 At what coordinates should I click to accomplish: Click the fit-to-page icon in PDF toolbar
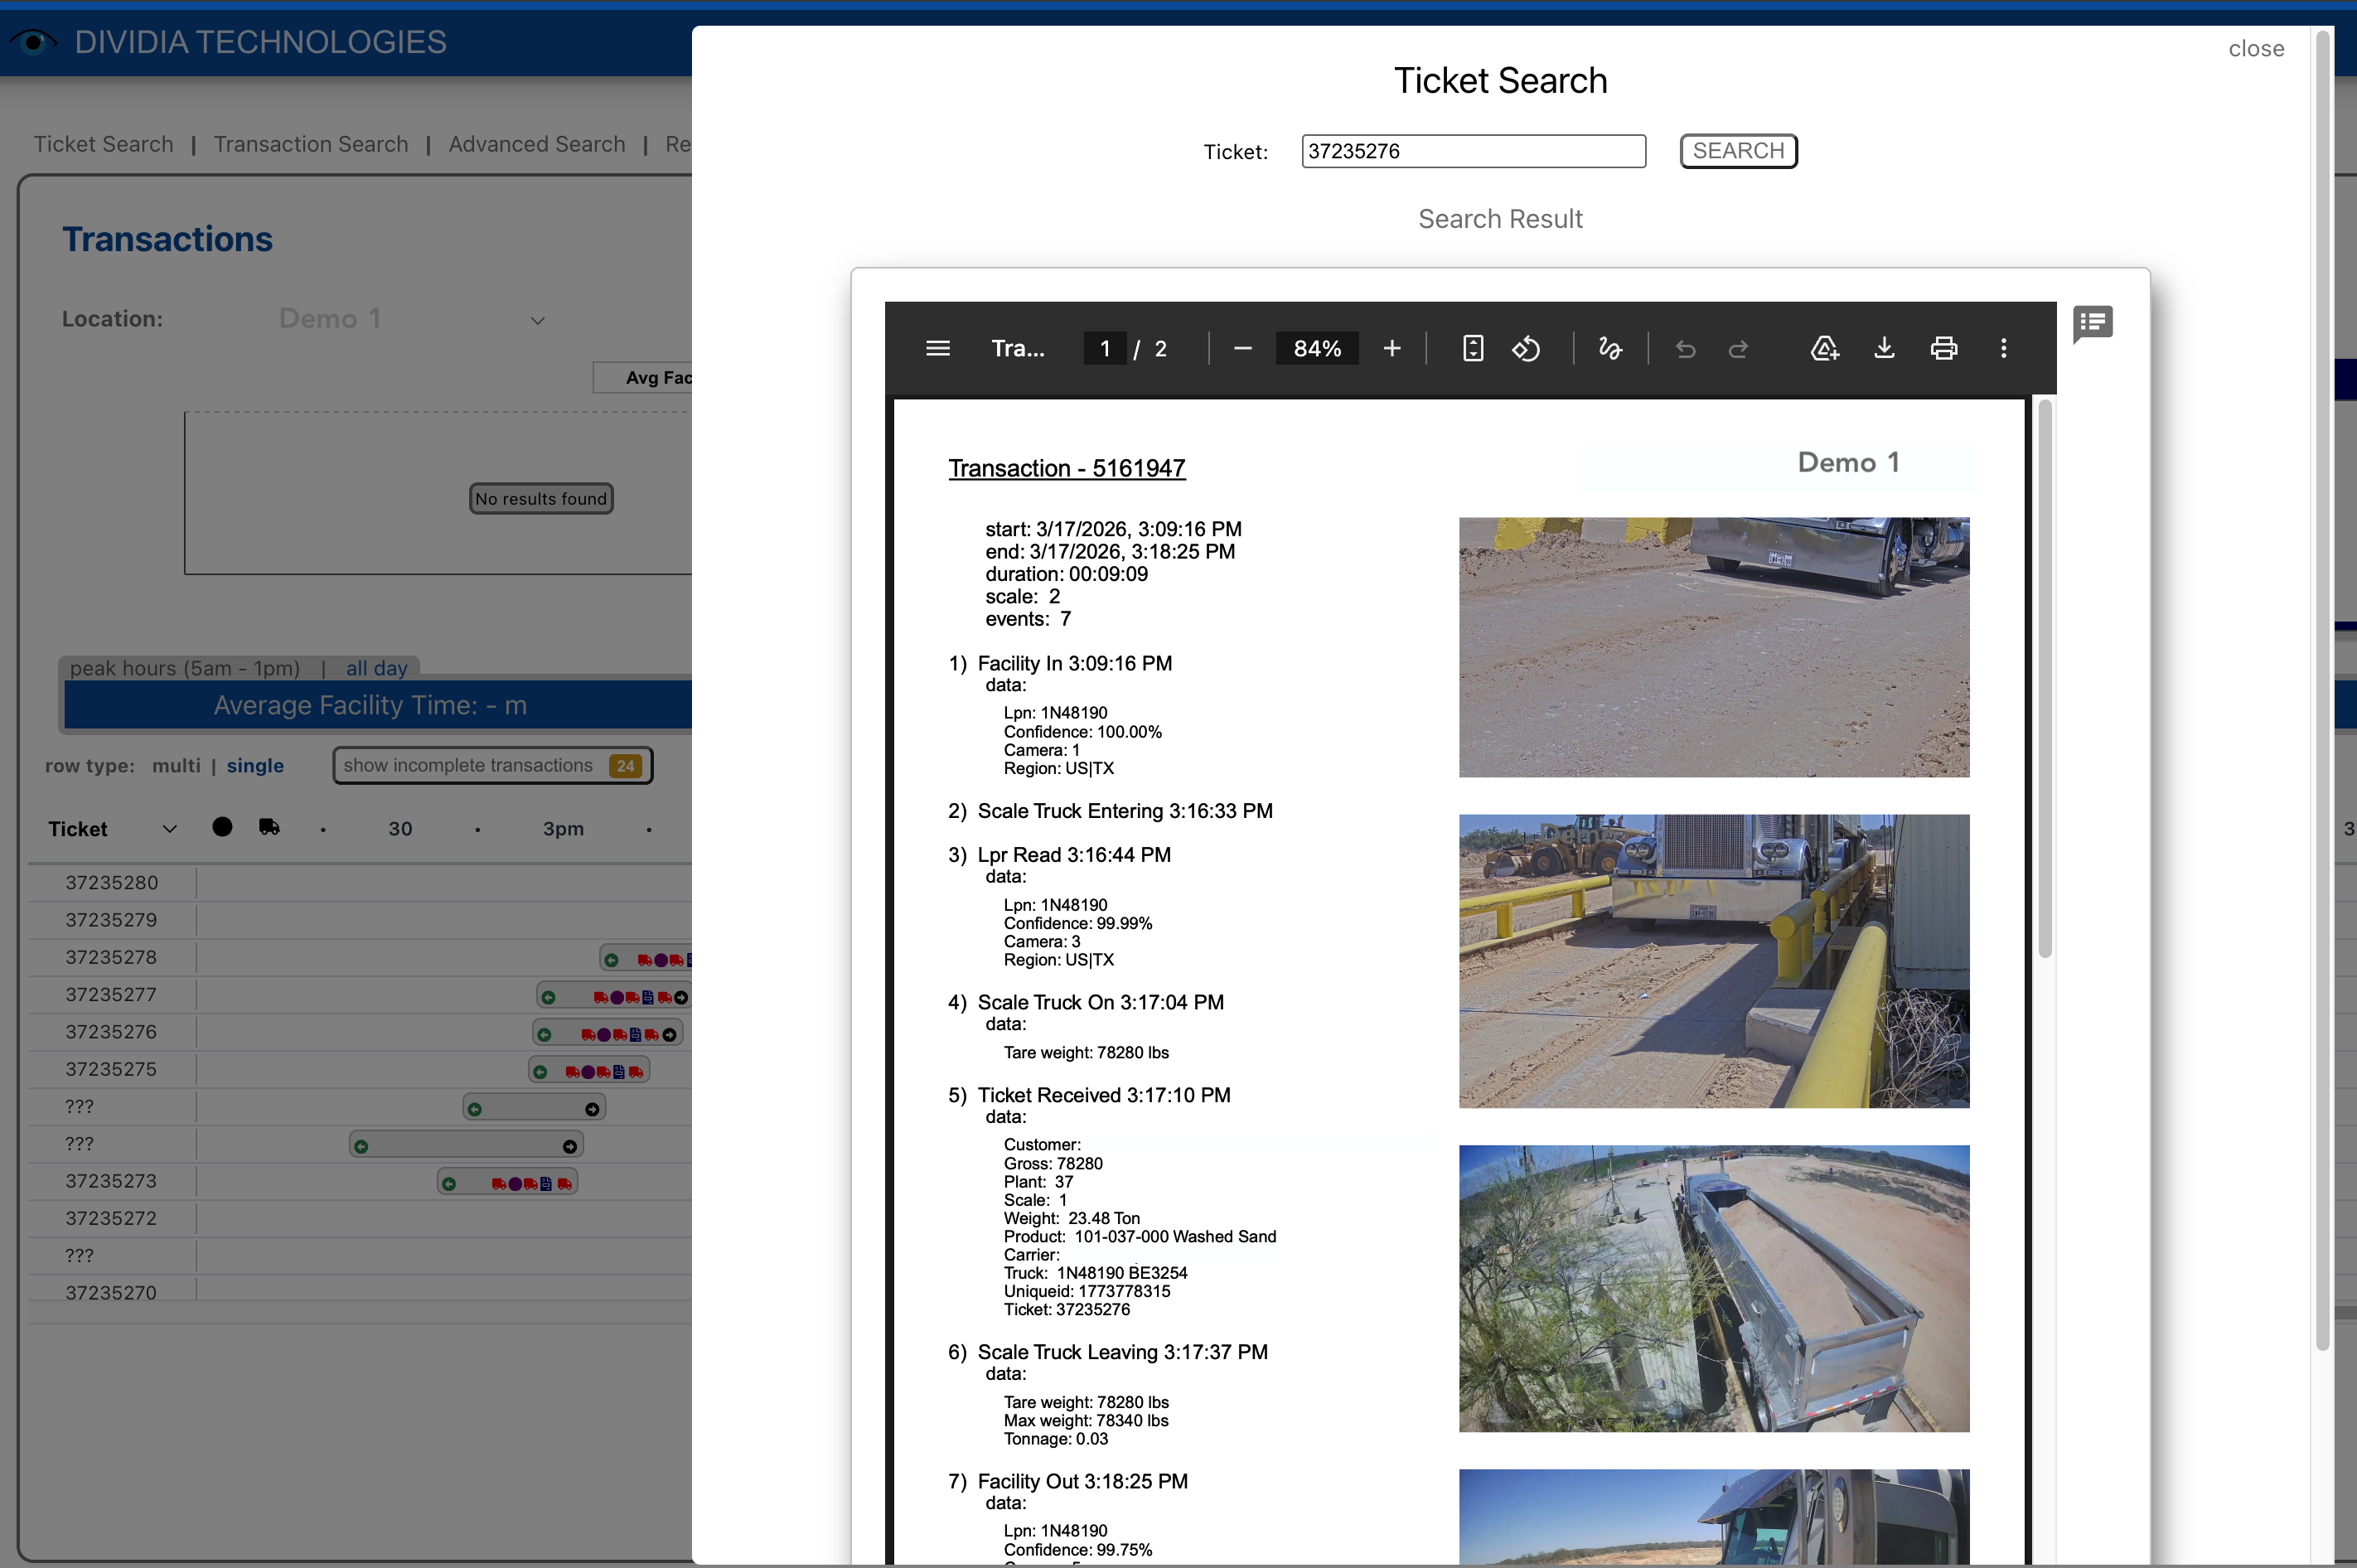pos(1472,348)
